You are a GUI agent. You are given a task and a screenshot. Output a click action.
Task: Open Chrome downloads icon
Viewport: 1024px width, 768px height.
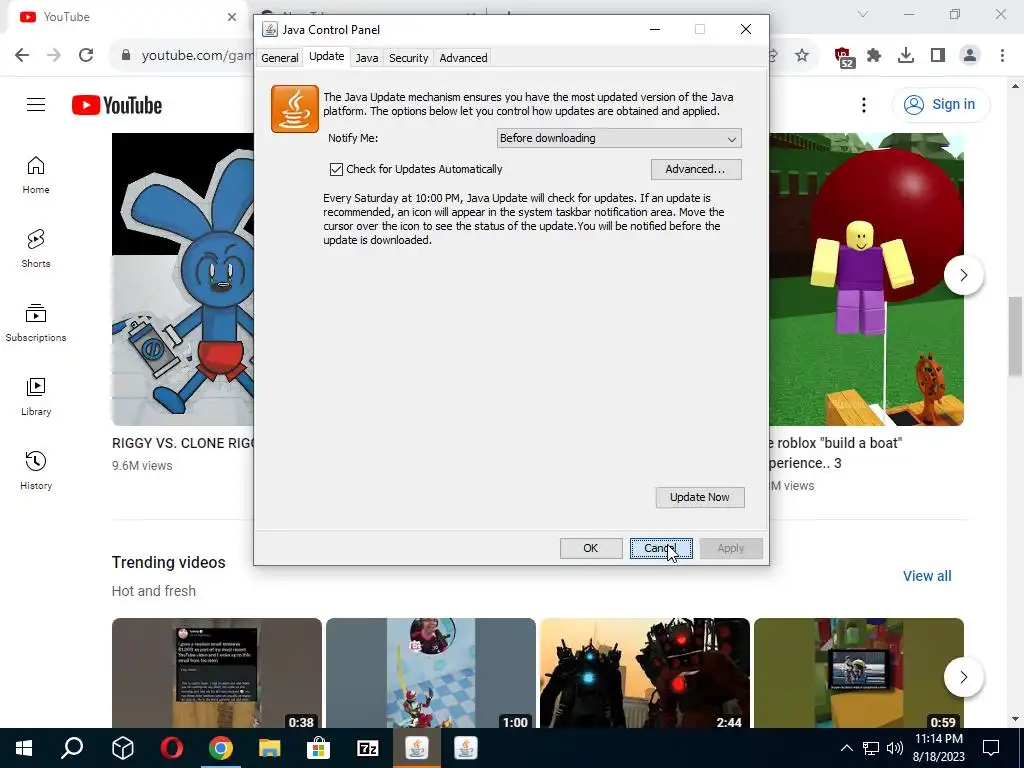pos(906,56)
